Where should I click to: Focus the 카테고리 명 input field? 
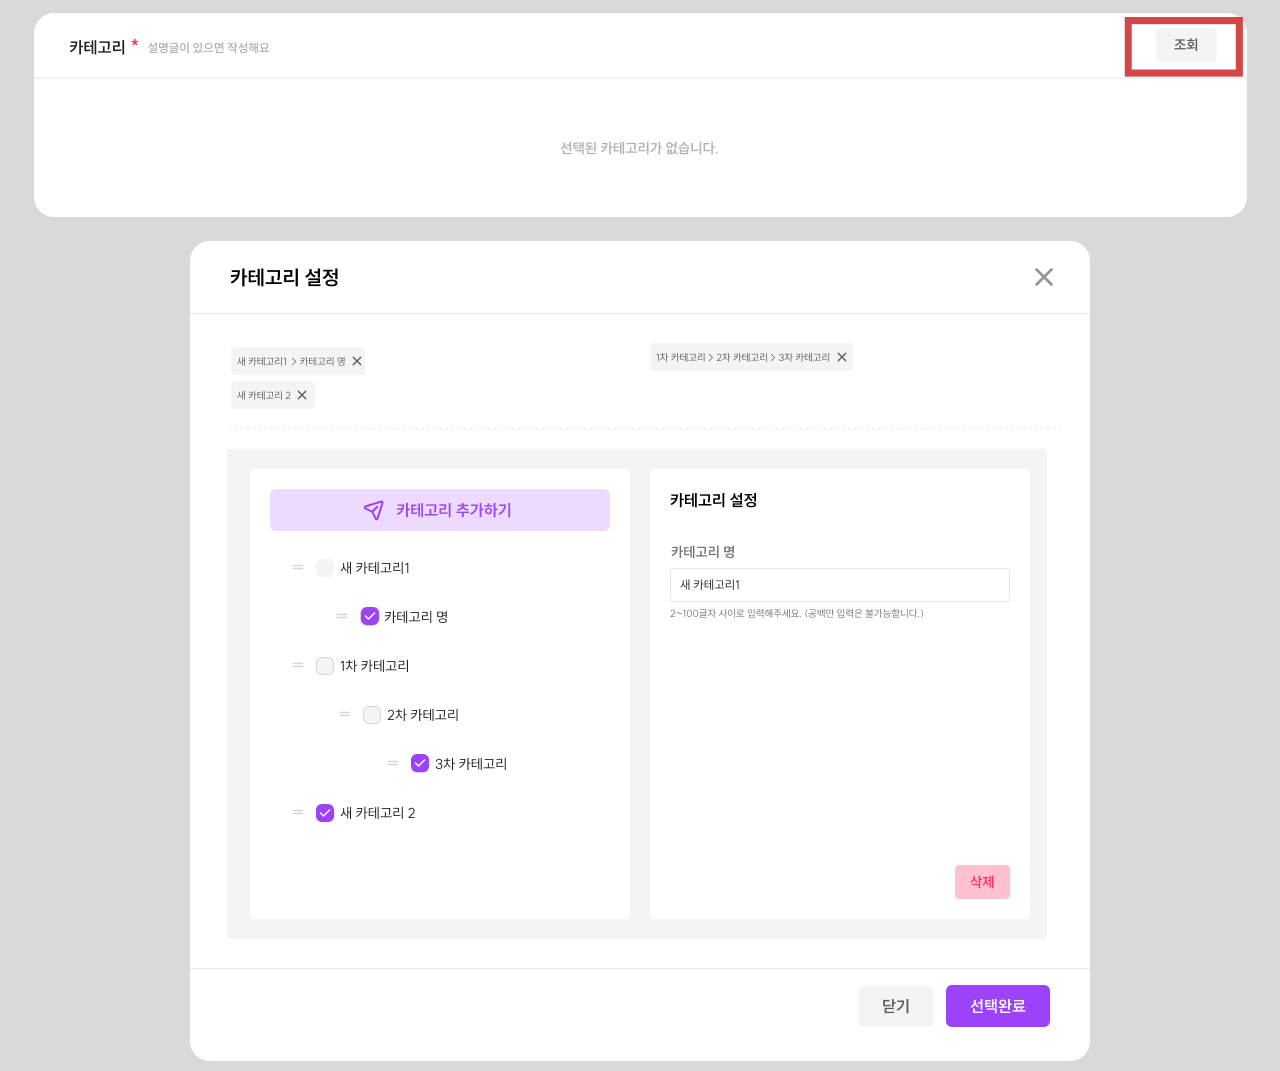[839, 585]
